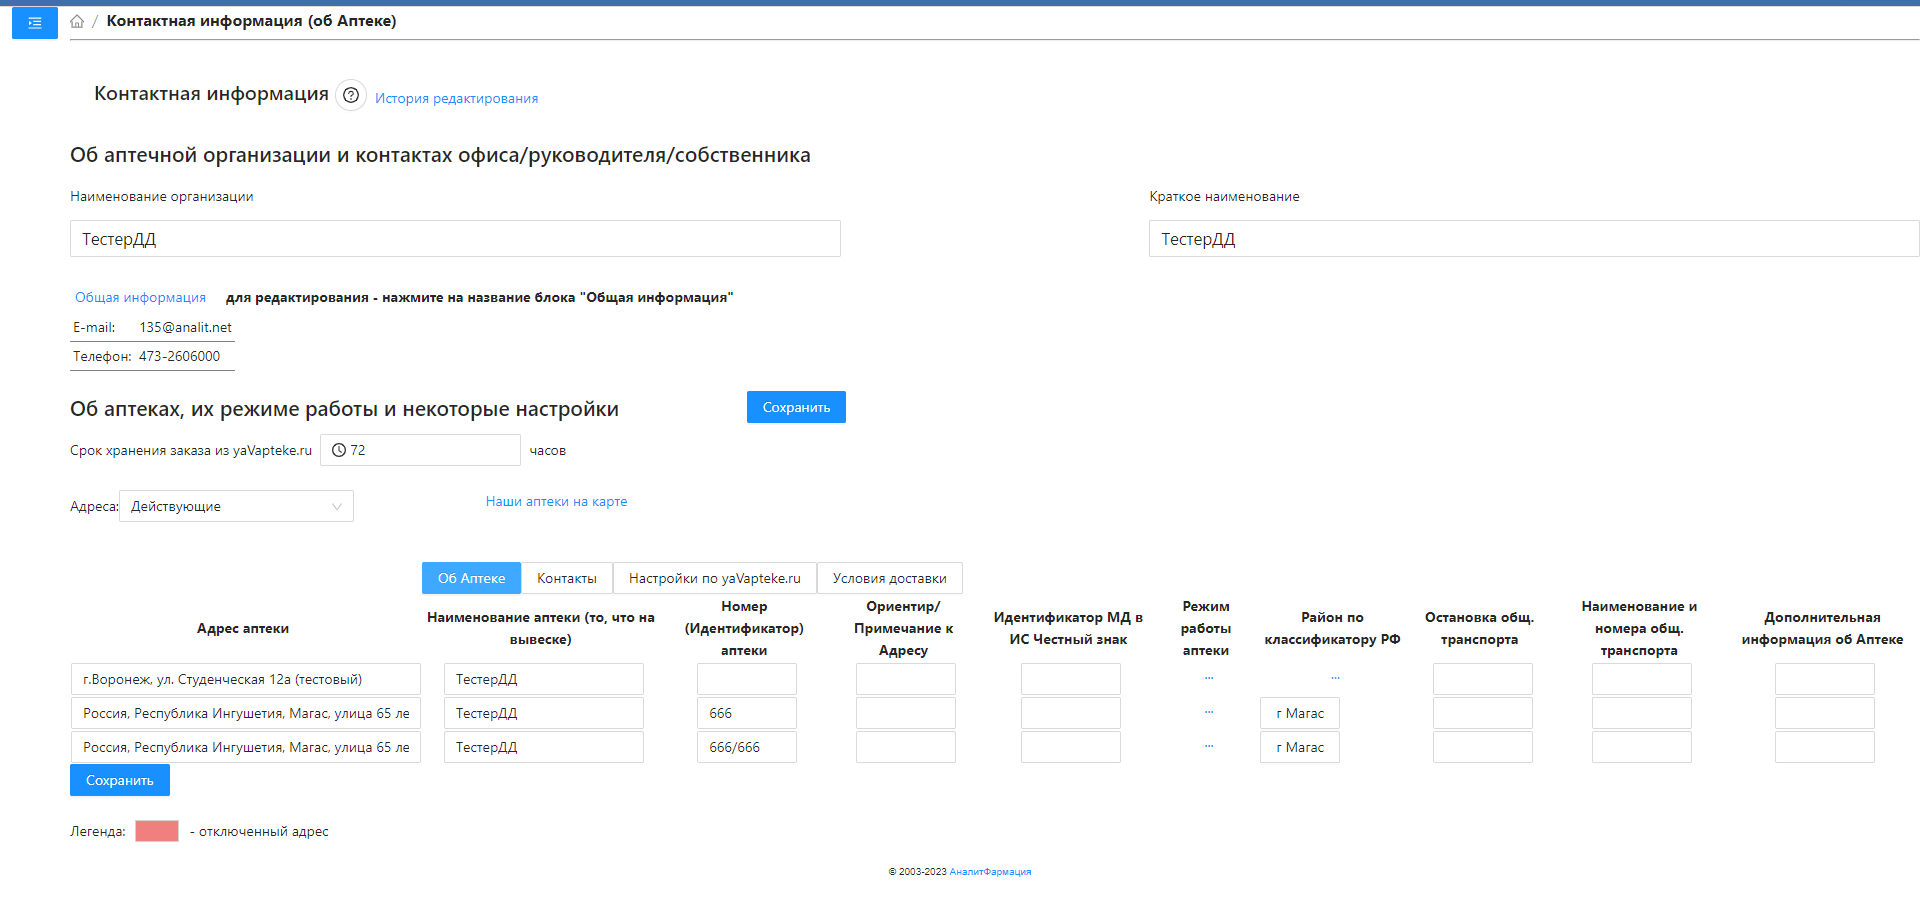Click phone value 473-2606000

click(179, 356)
